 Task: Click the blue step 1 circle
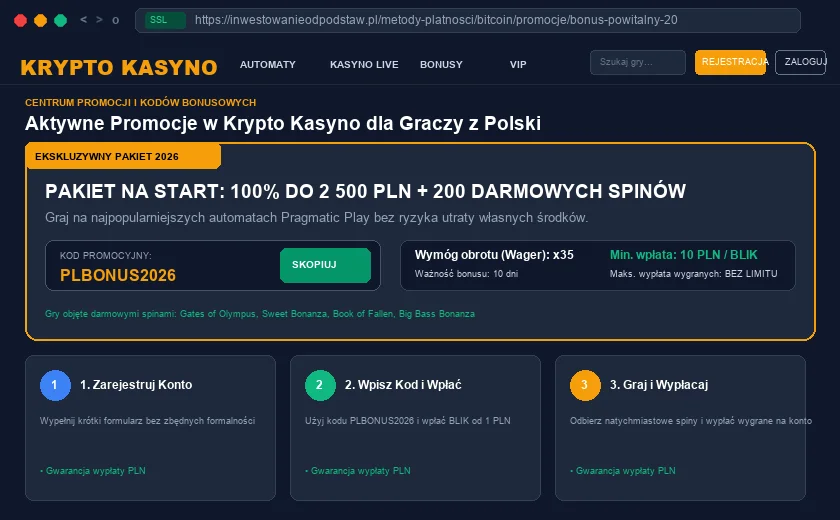click(55, 385)
